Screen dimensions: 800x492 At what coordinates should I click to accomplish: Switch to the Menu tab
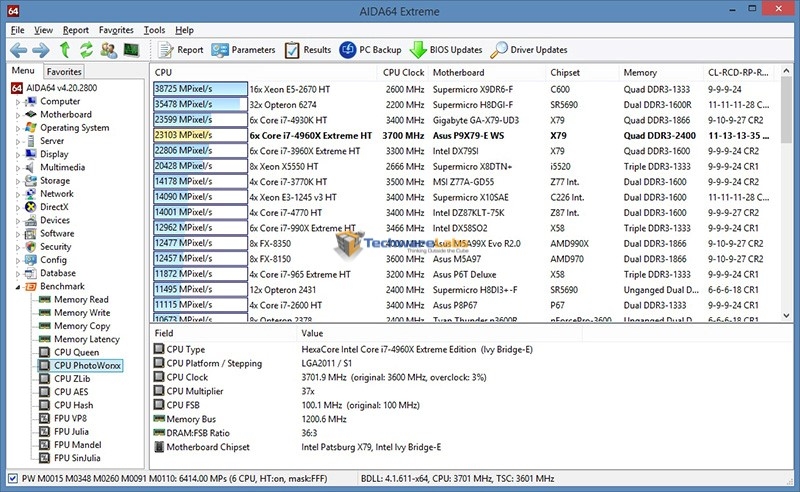[x=23, y=70]
